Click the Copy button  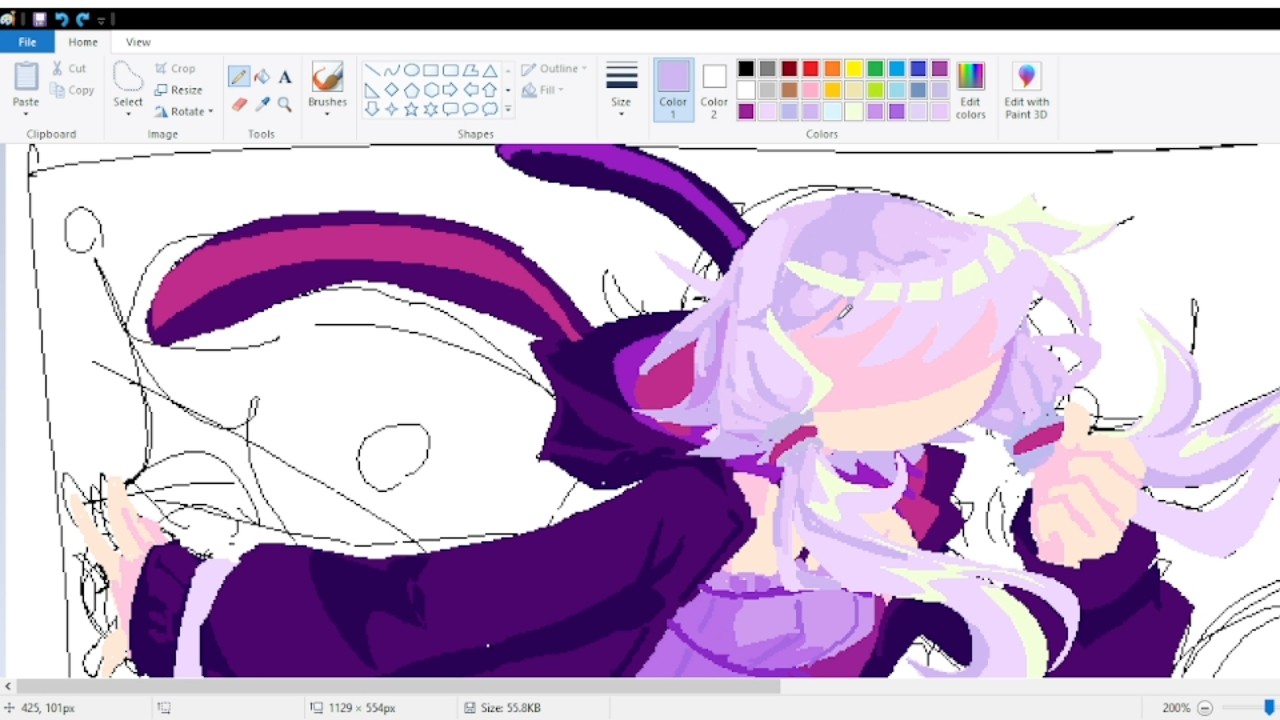point(72,90)
